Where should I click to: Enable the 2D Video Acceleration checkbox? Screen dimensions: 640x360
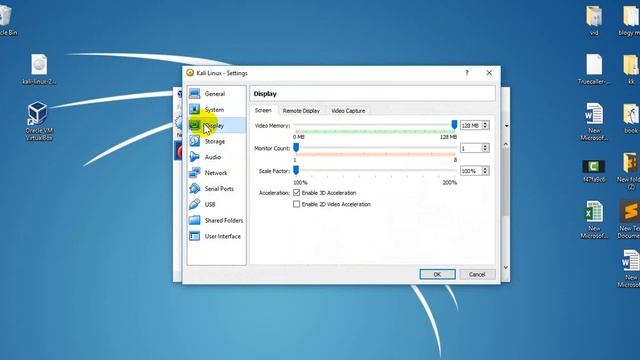(x=296, y=204)
